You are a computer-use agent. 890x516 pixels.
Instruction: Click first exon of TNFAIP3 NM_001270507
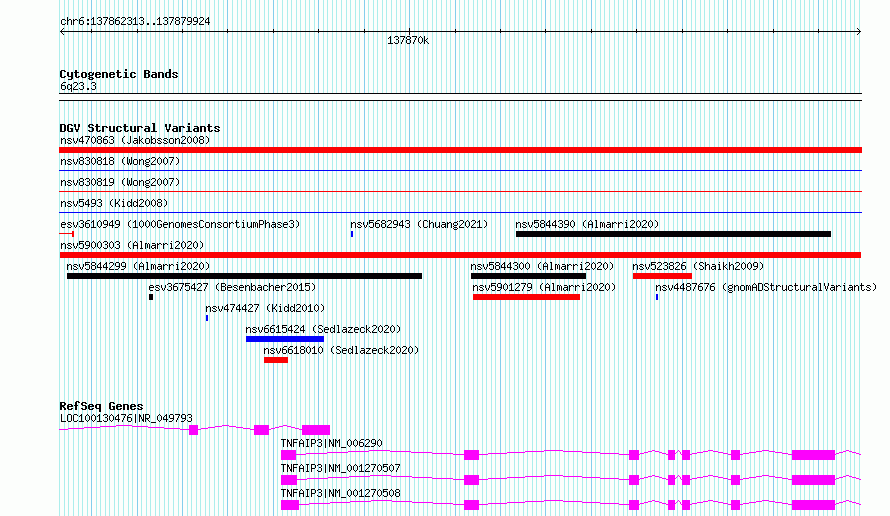click(x=288, y=480)
